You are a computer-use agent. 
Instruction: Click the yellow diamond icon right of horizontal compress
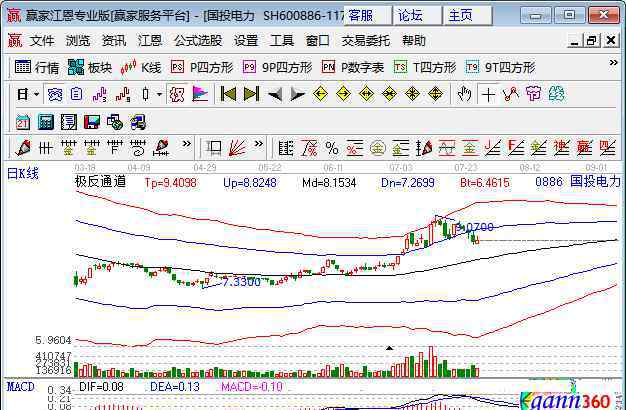click(x=412, y=95)
